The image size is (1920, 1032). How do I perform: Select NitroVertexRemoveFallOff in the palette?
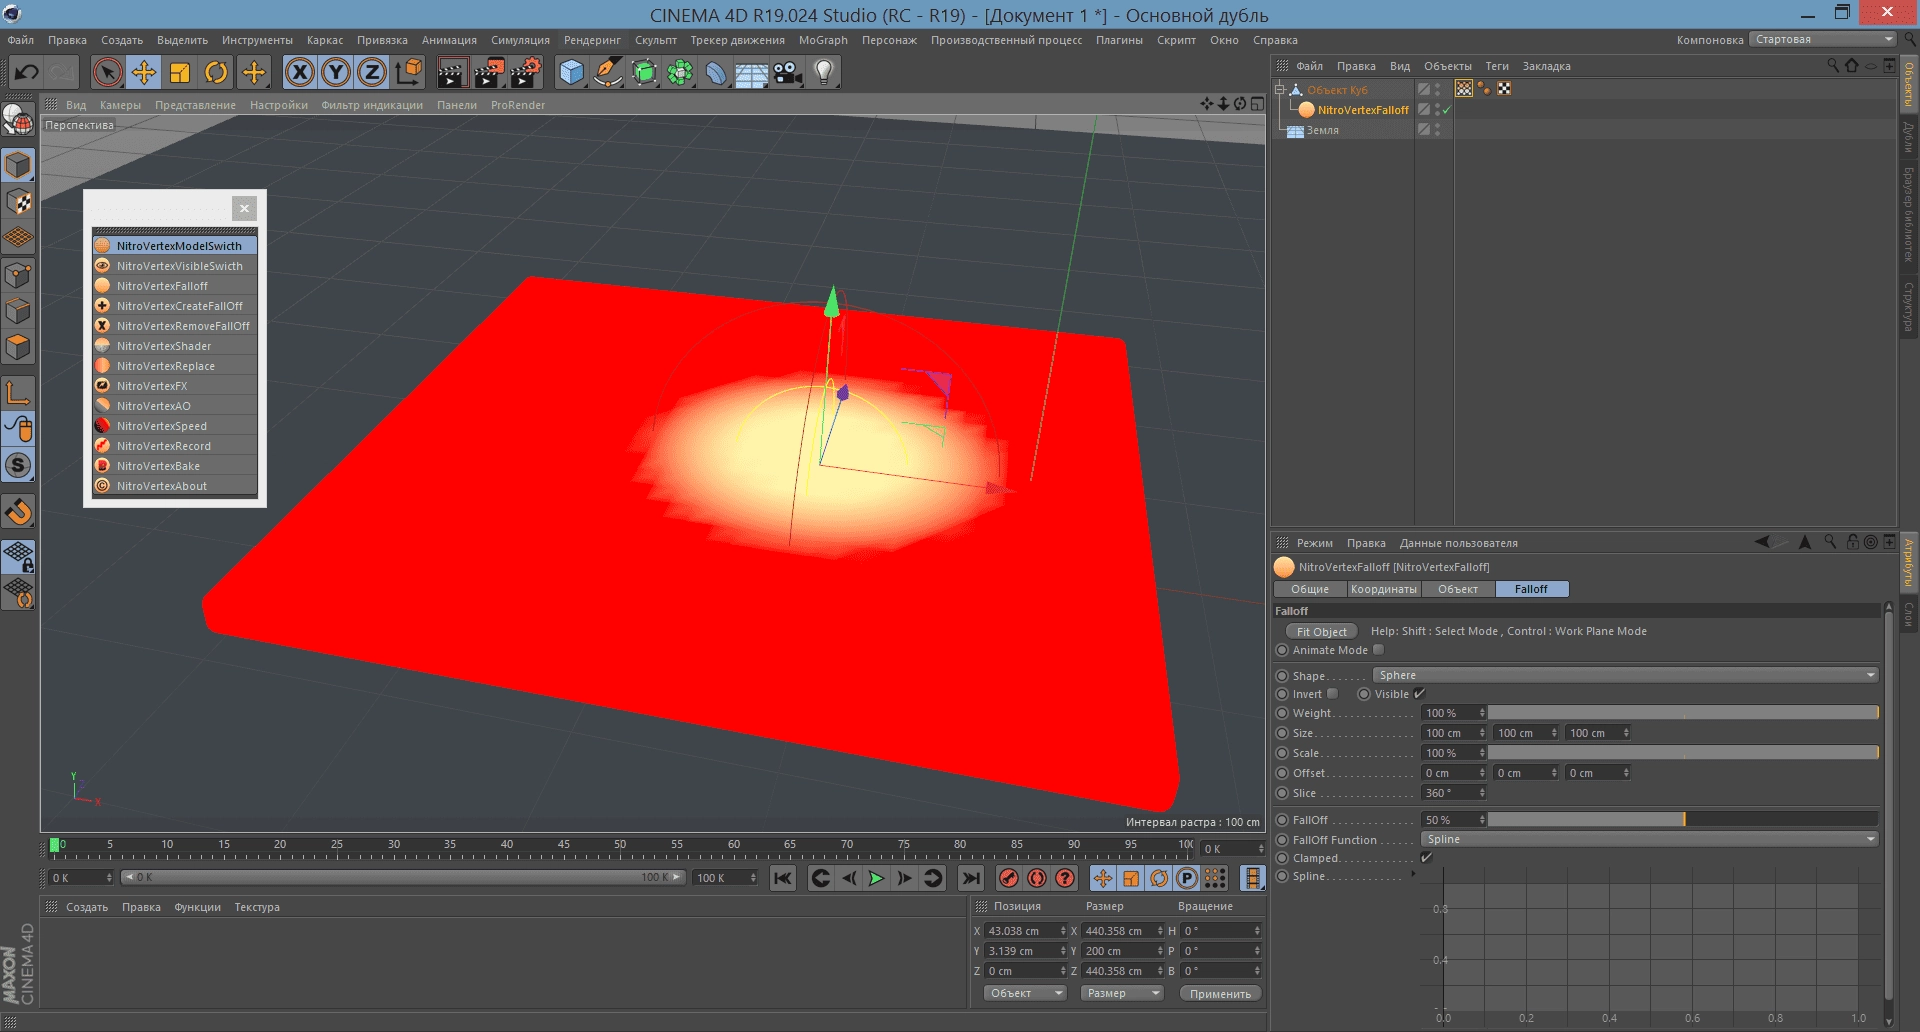tap(175, 325)
